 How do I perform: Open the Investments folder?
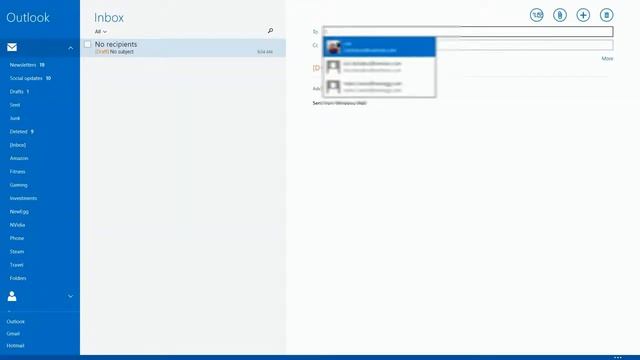click(23, 198)
